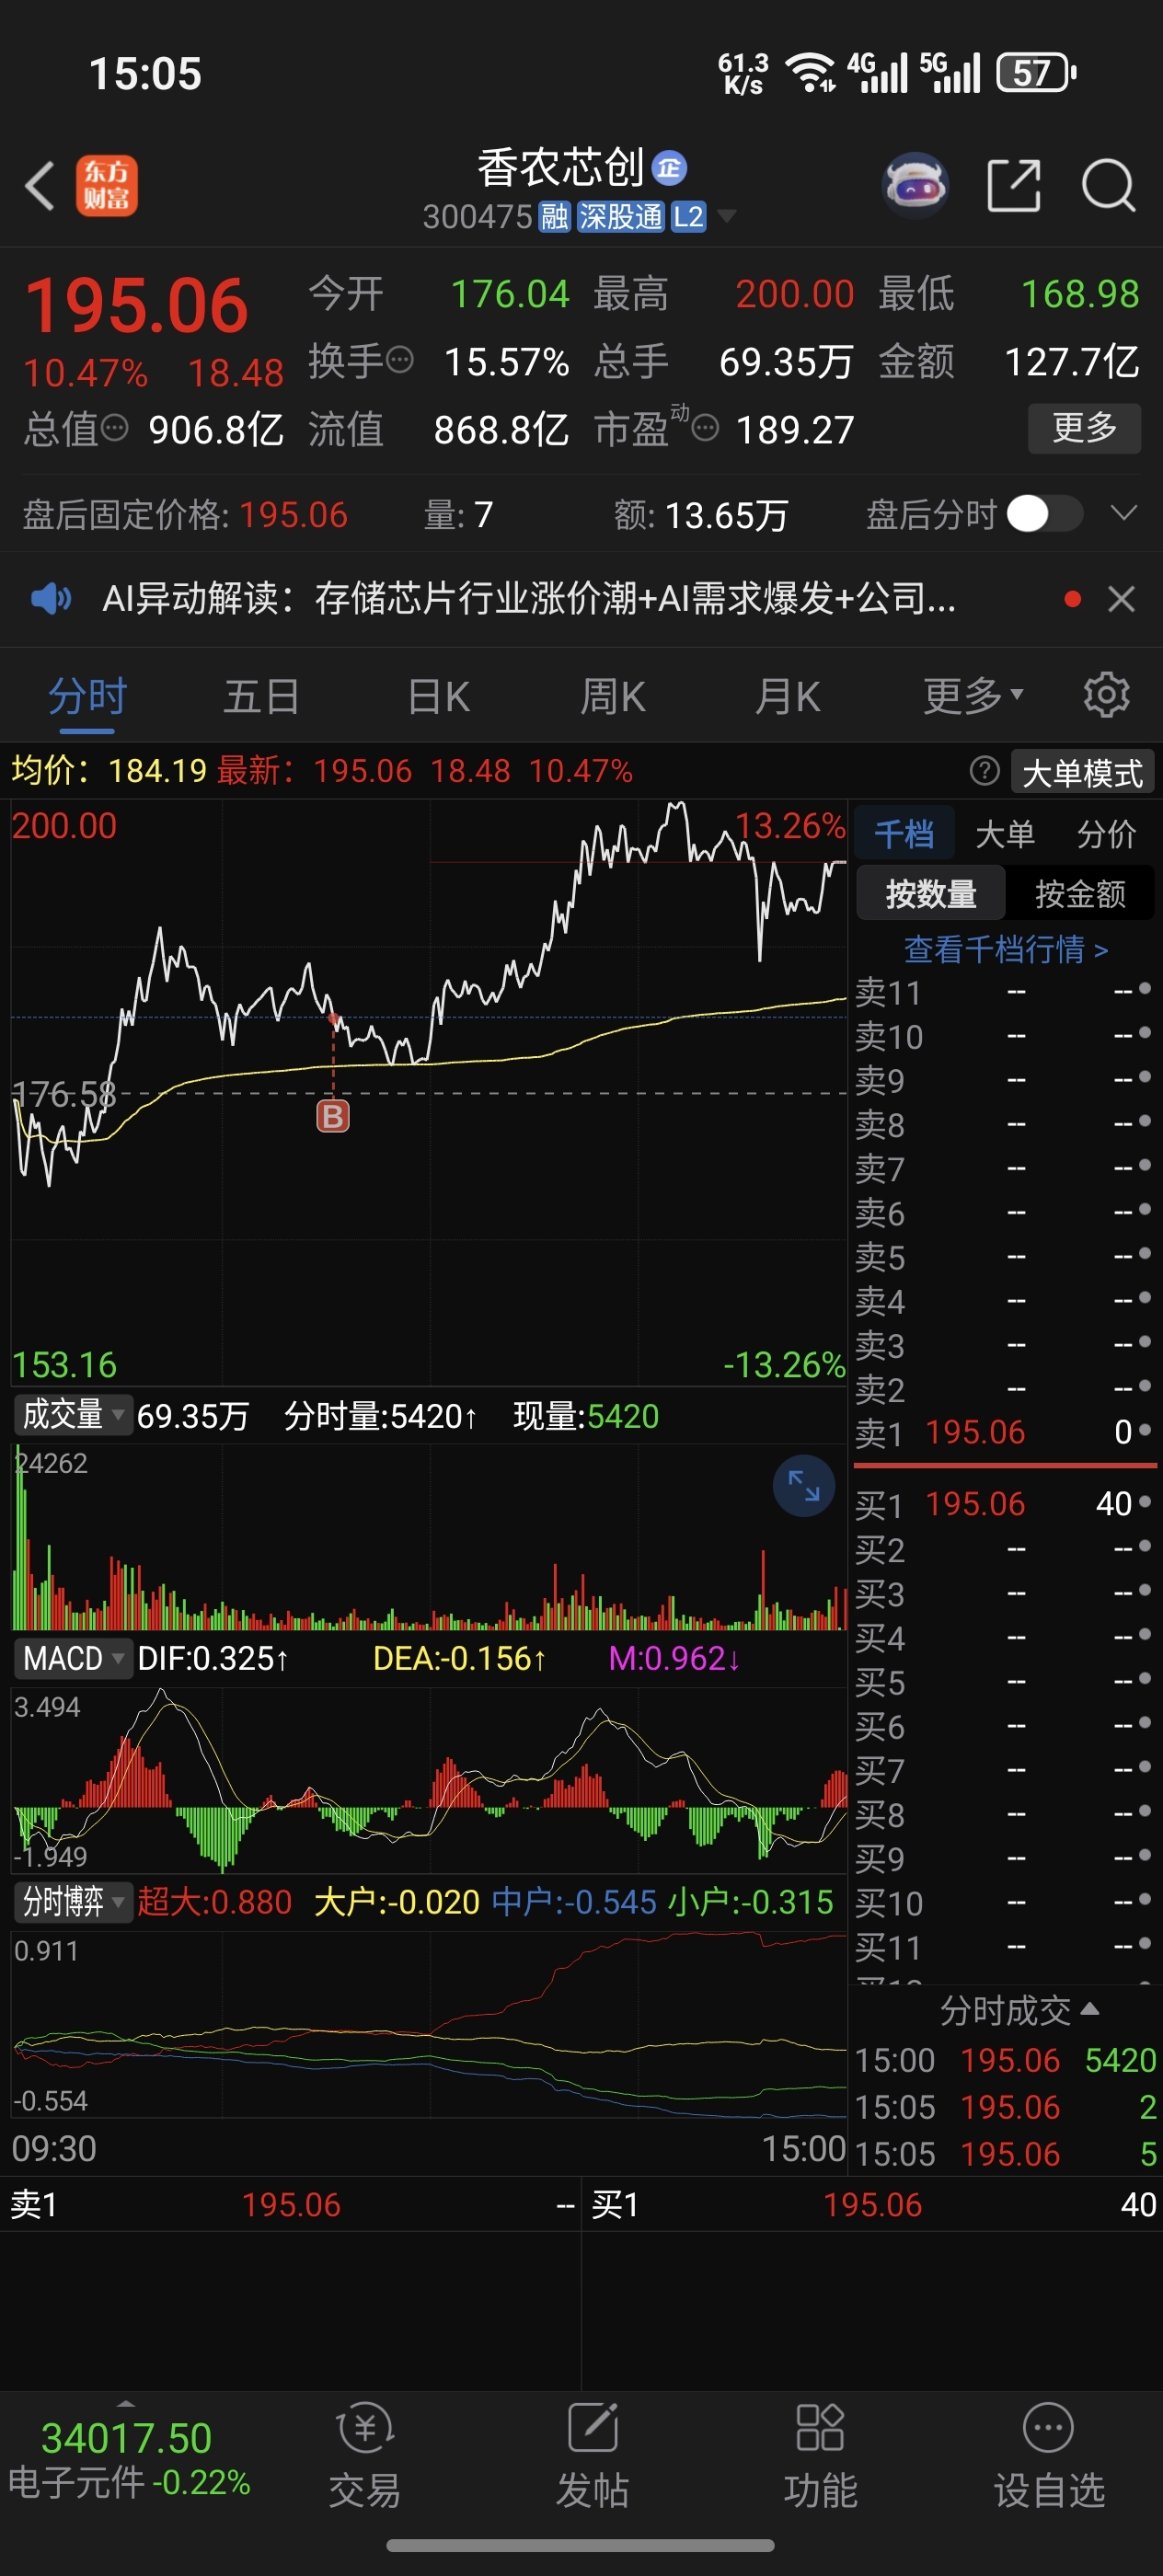Toggle the 盘后分时 switch

click(x=1044, y=515)
